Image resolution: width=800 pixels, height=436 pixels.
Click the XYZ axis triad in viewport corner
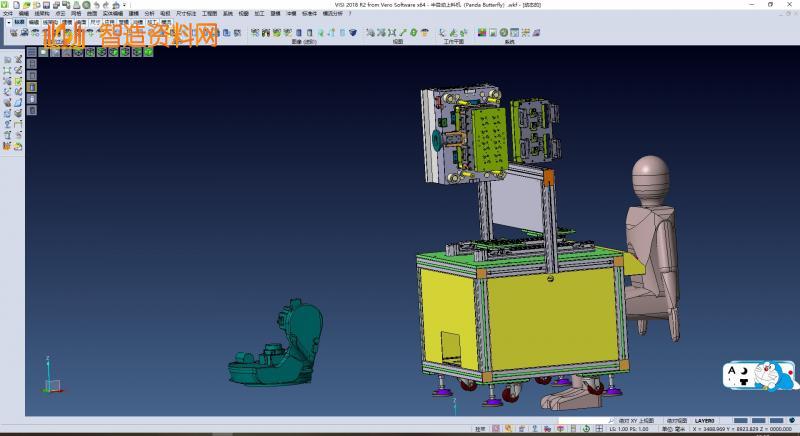50,380
